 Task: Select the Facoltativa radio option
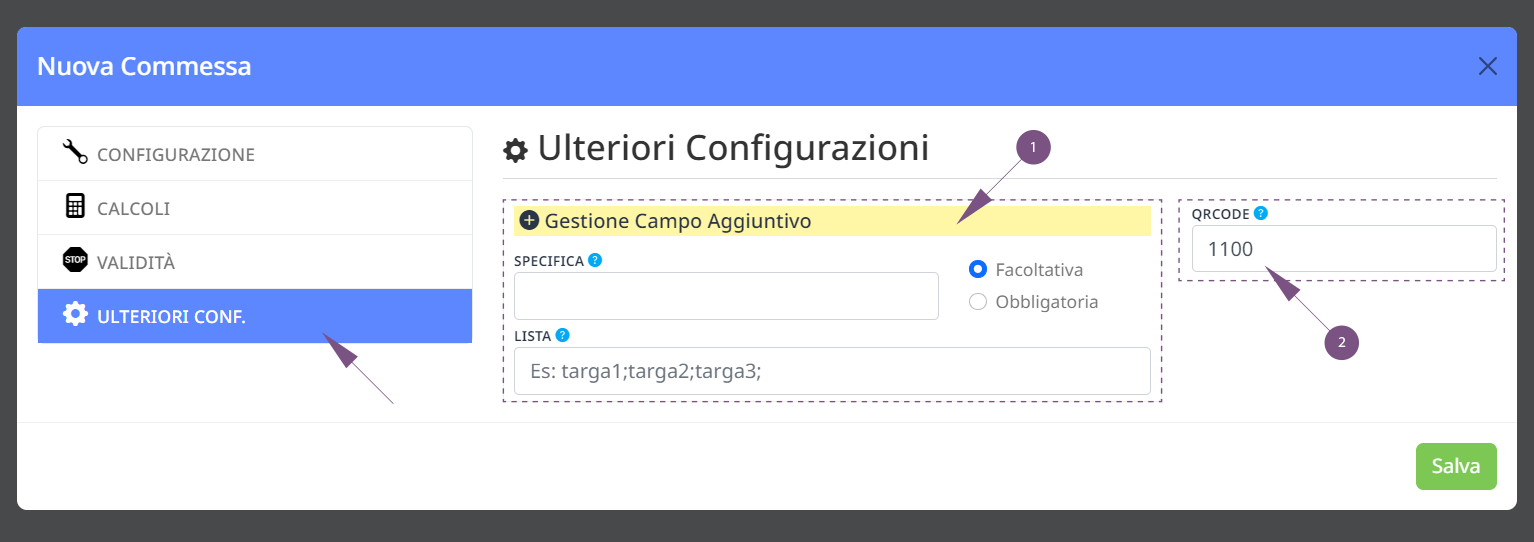978,269
